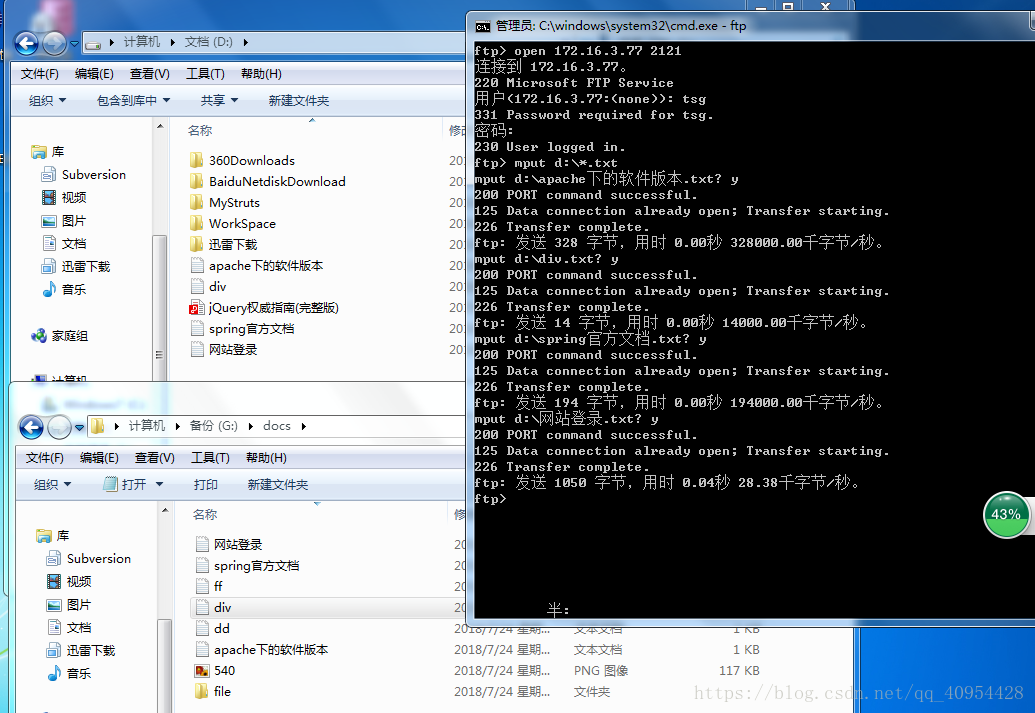Open 文件(F) menu in D: drive window
The width and height of the screenshot is (1035, 713).
coord(40,74)
